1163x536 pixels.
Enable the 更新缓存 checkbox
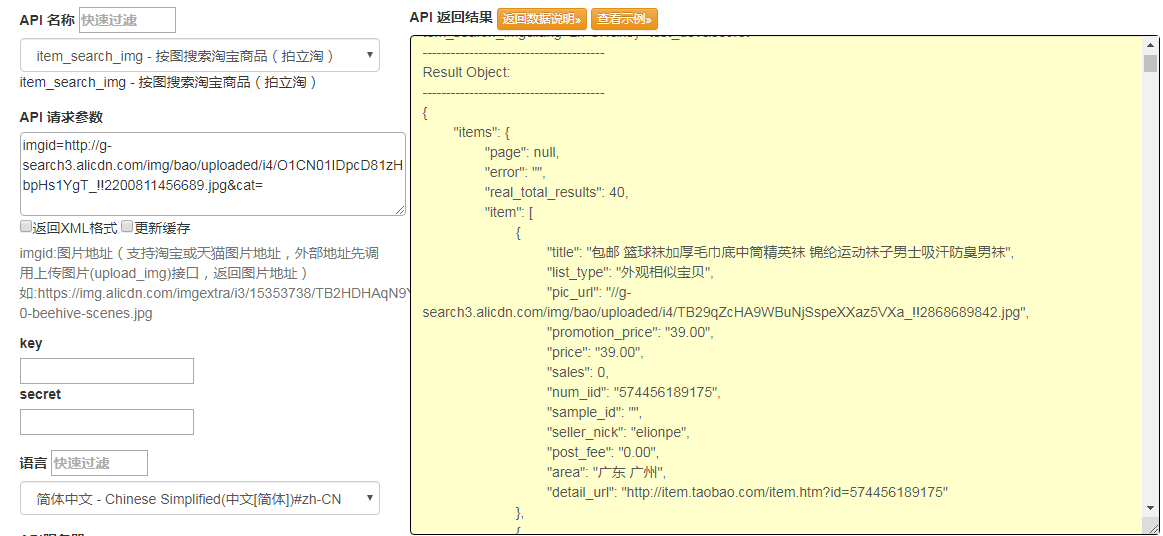point(127,227)
